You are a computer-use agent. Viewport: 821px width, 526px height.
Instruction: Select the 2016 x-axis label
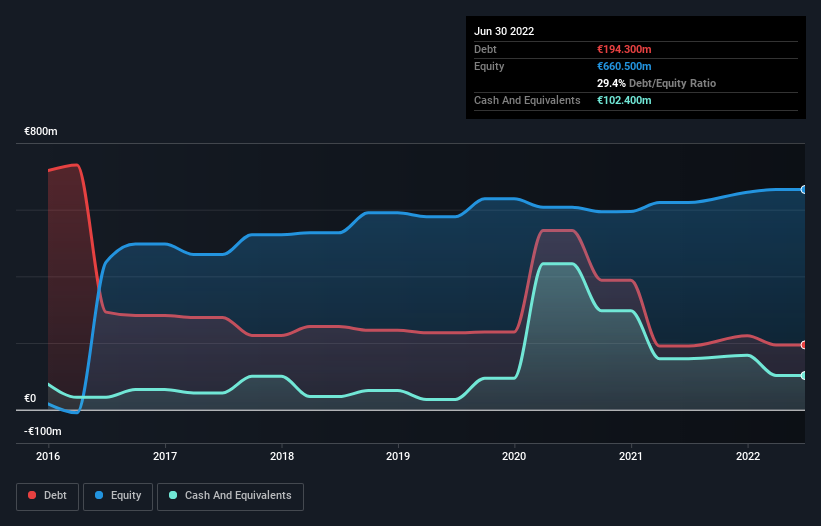pyautogui.click(x=48, y=456)
